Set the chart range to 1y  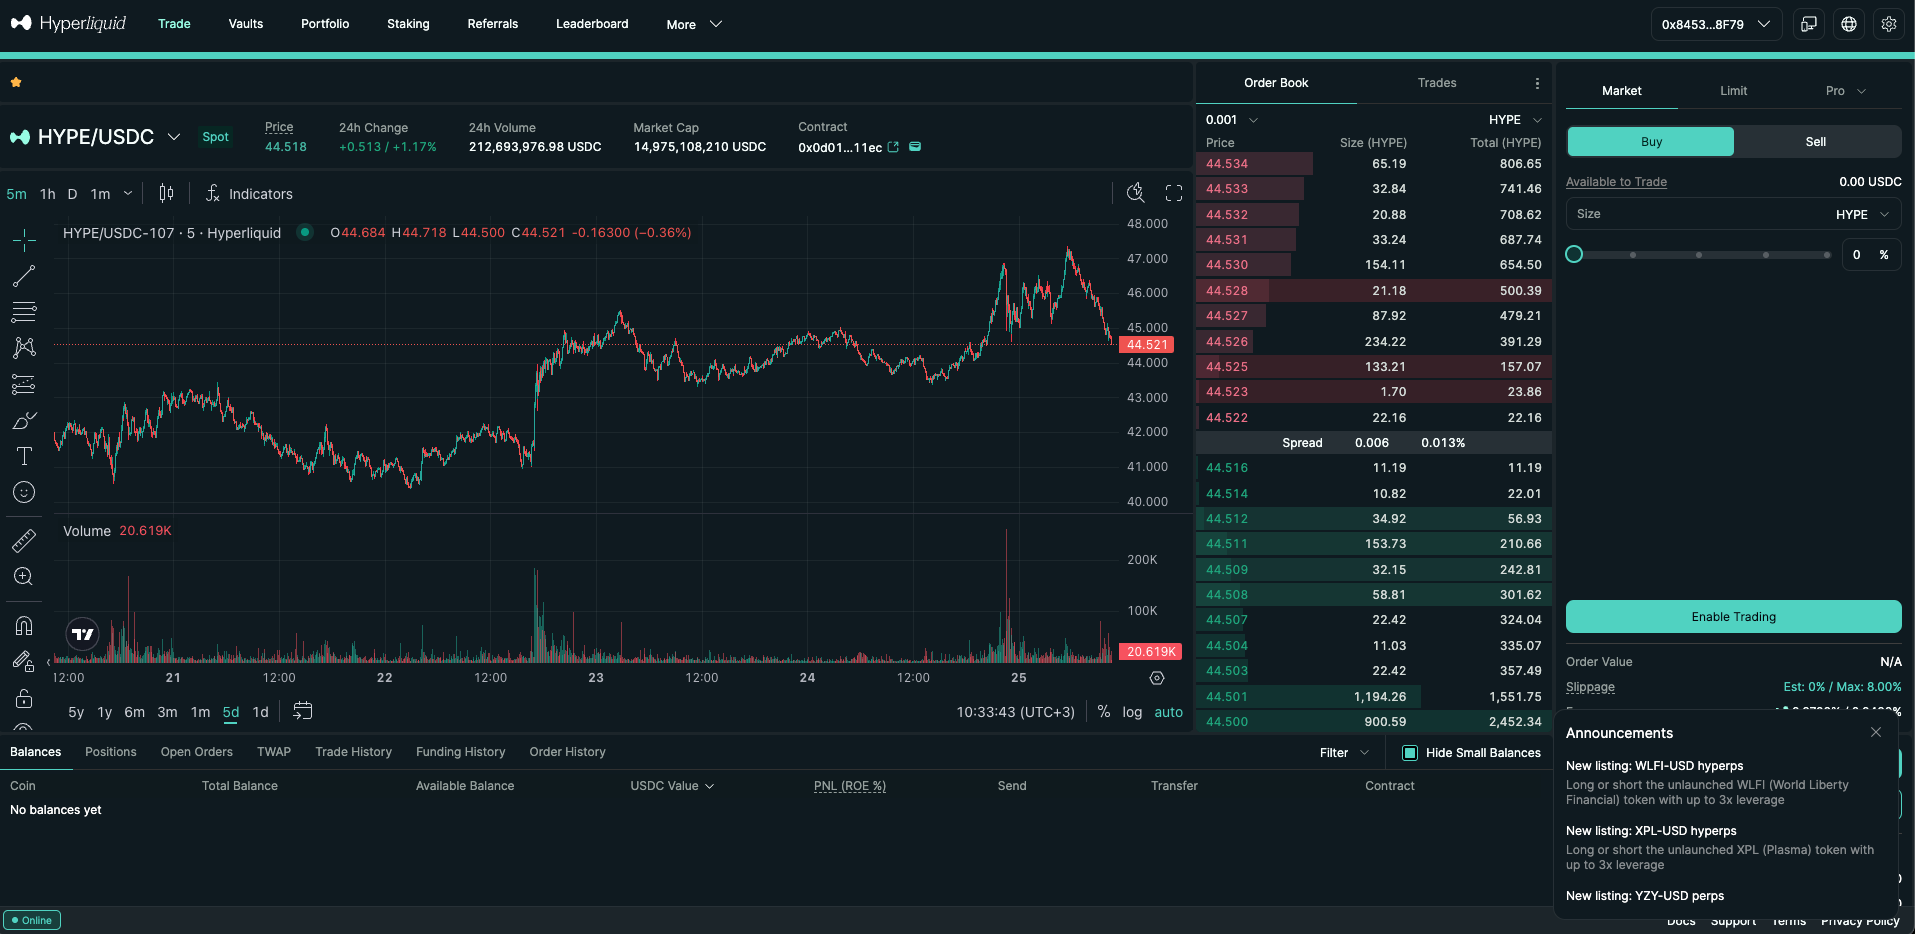105,712
